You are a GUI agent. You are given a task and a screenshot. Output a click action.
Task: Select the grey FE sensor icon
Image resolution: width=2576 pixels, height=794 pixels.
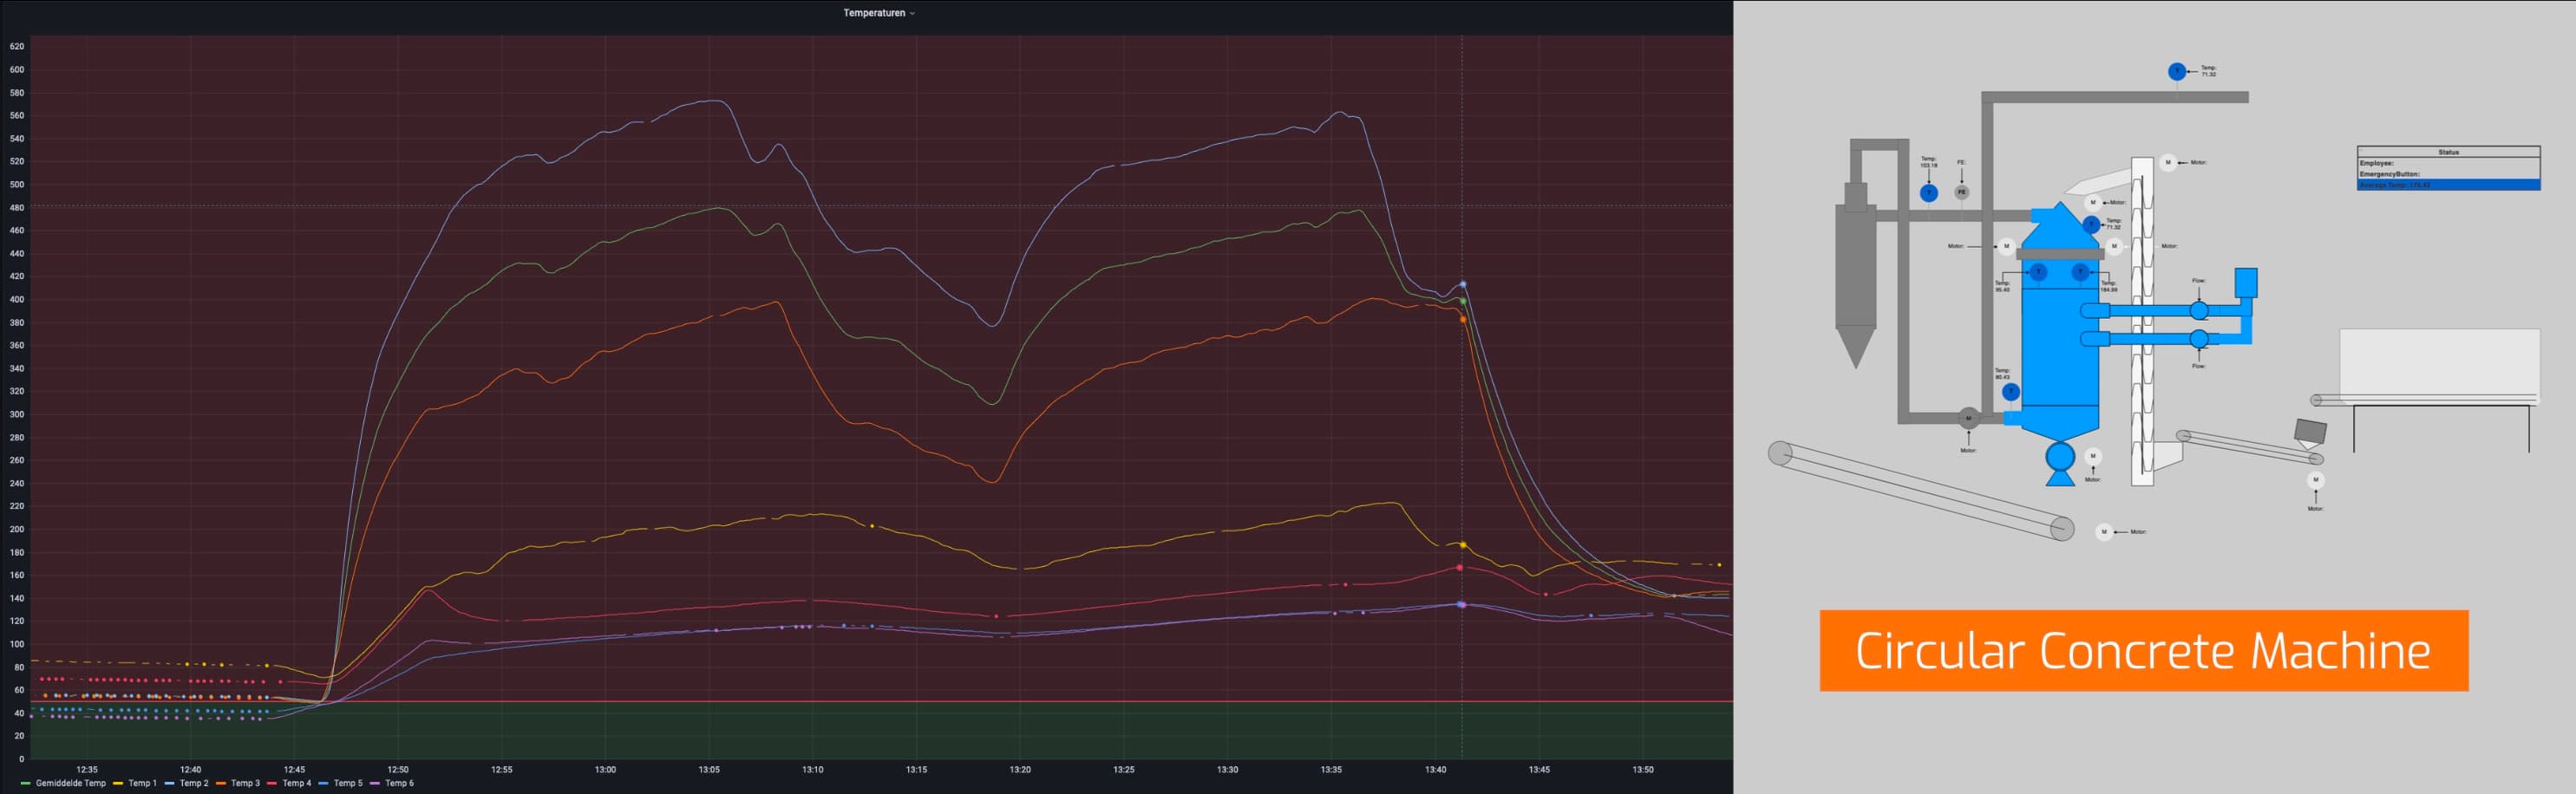(1962, 192)
